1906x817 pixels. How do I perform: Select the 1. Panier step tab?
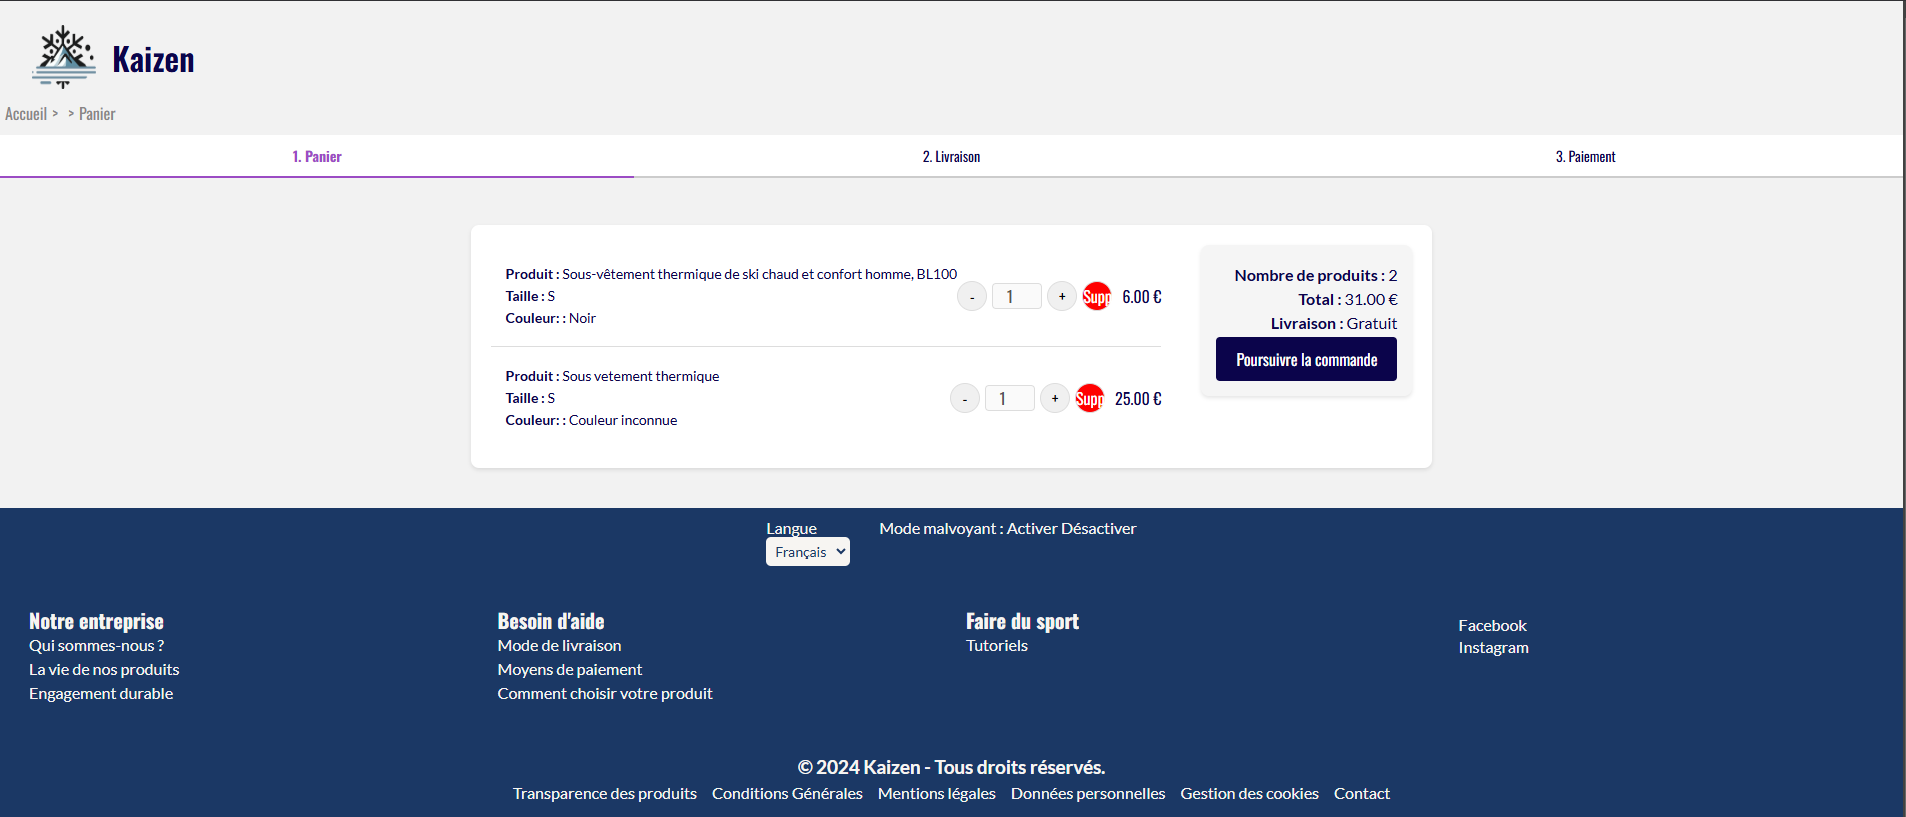(317, 157)
